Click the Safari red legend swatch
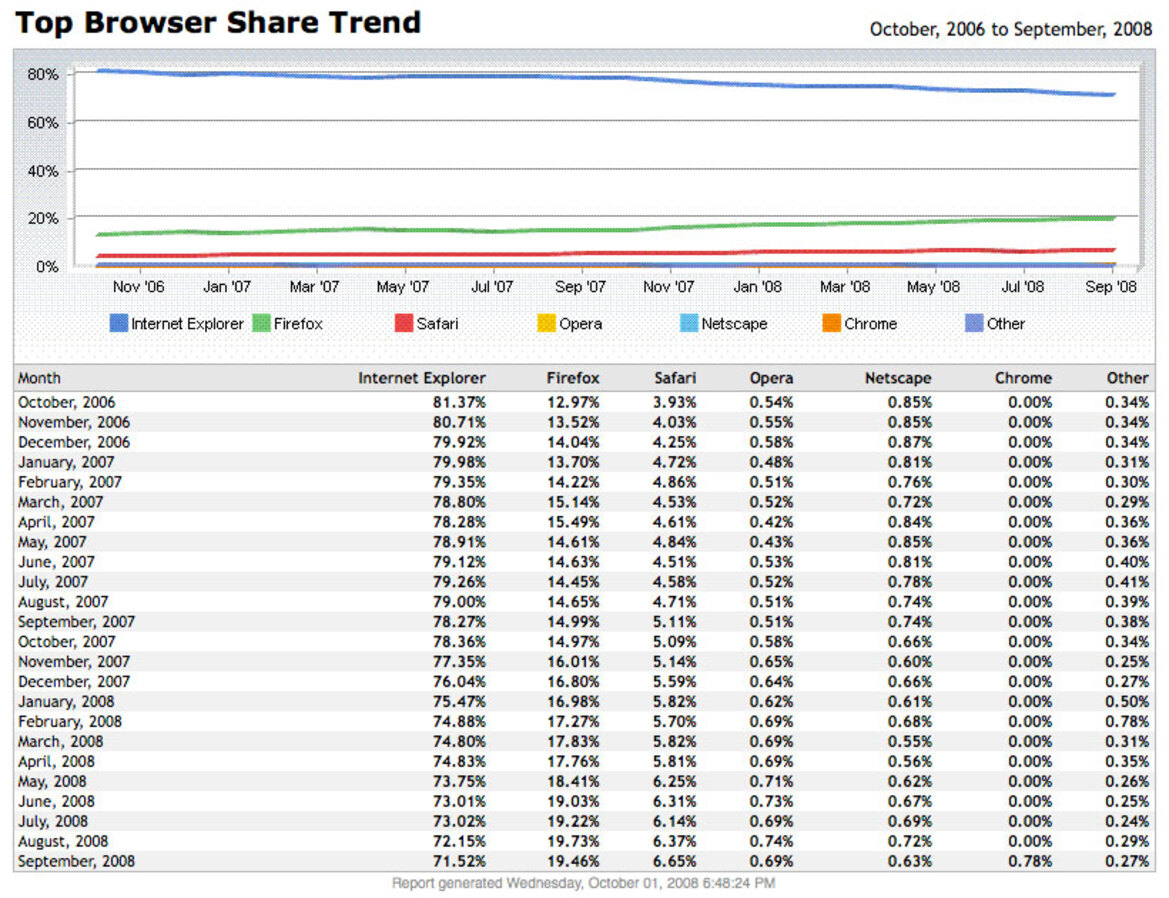This screenshot has height=898, width=1169. click(403, 323)
